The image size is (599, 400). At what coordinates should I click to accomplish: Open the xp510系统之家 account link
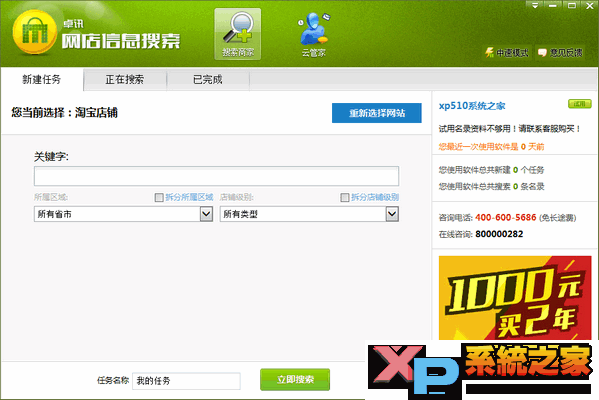tap(472, 106)
